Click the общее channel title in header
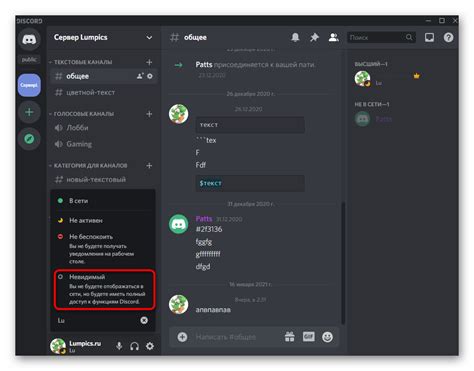The width and height of the screenshot is (474, 371). pos(195,38)
